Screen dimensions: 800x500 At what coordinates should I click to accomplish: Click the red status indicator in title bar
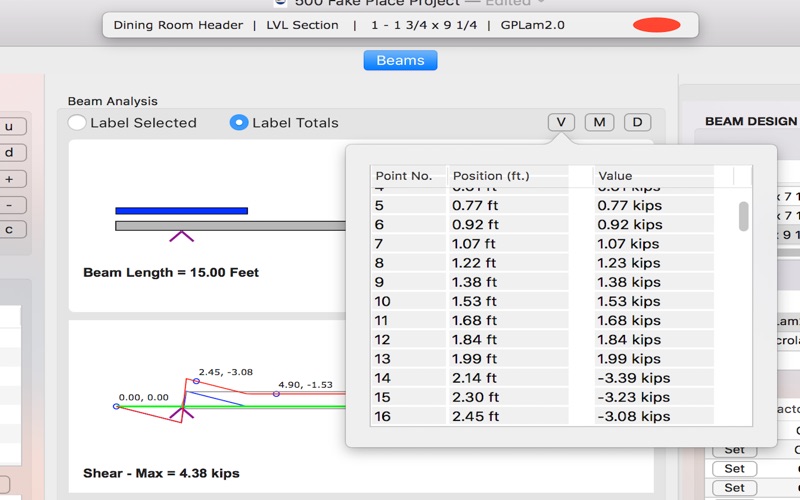pyautogui.click(x=657, y=25)
